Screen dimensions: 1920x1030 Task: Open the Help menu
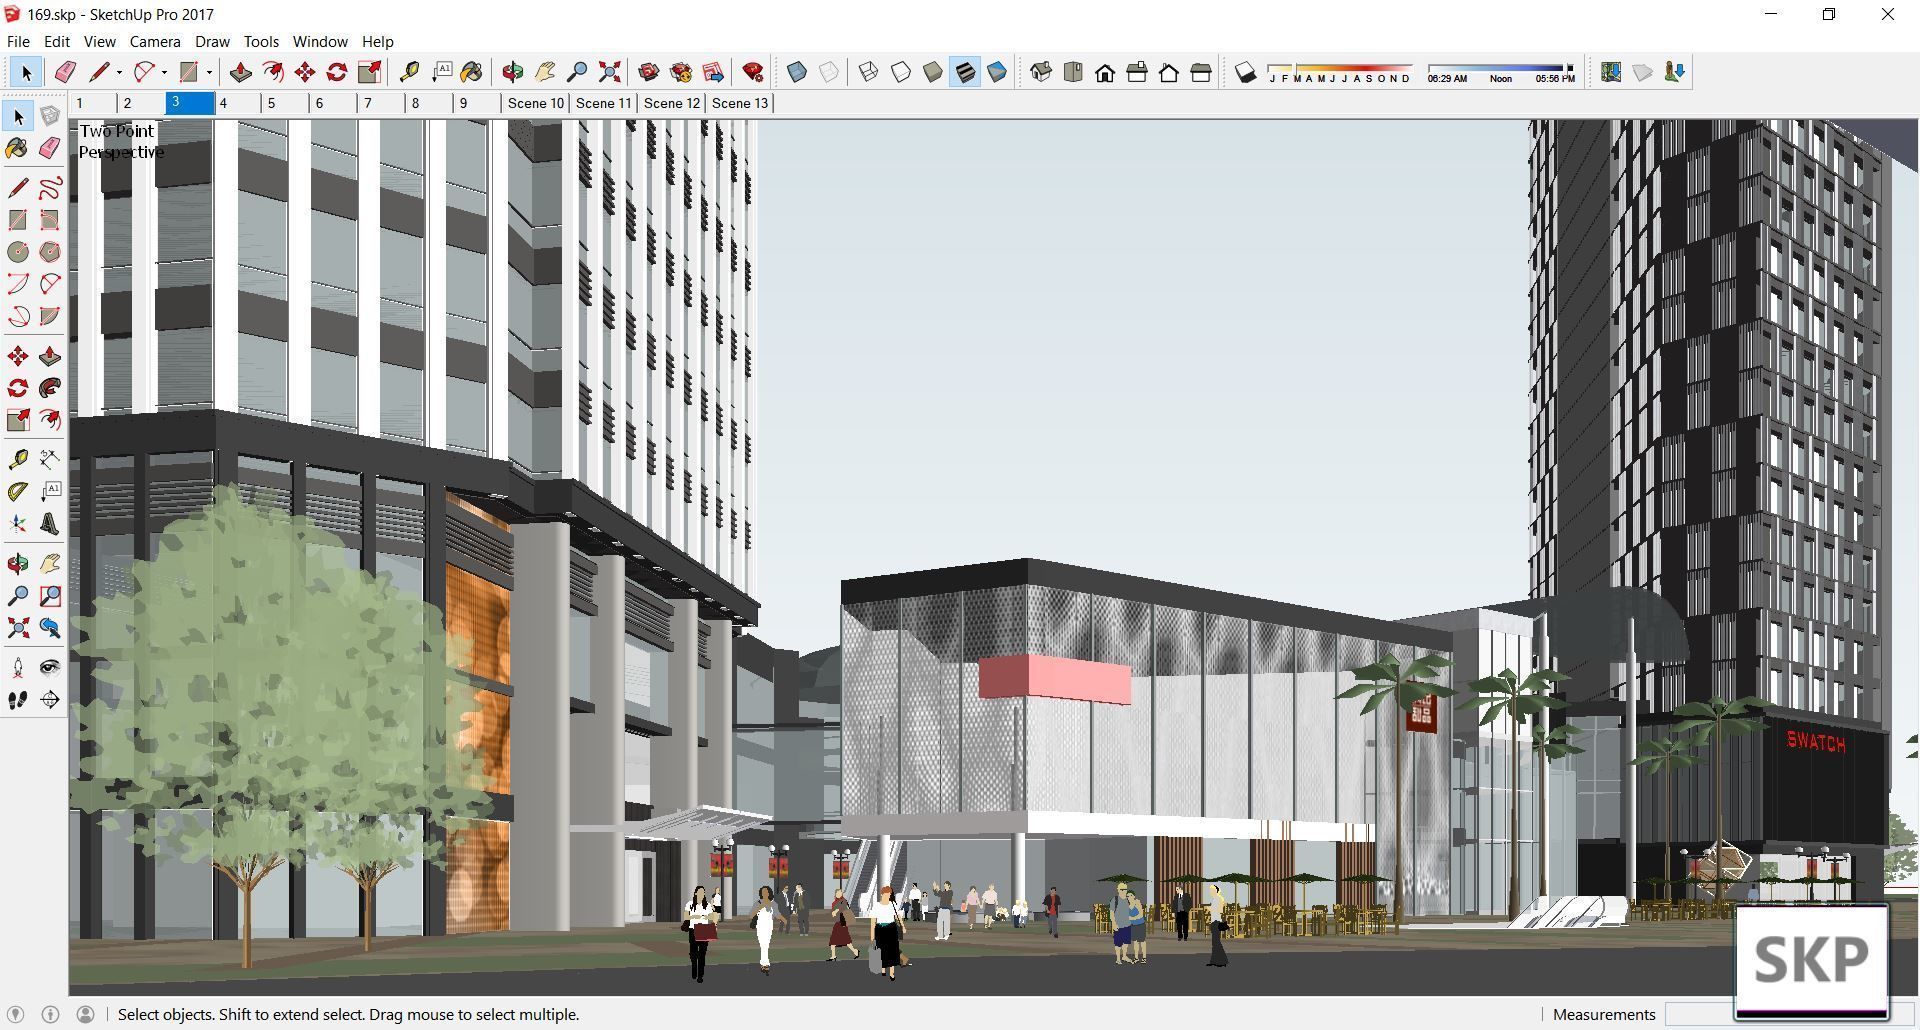point(377,41)
